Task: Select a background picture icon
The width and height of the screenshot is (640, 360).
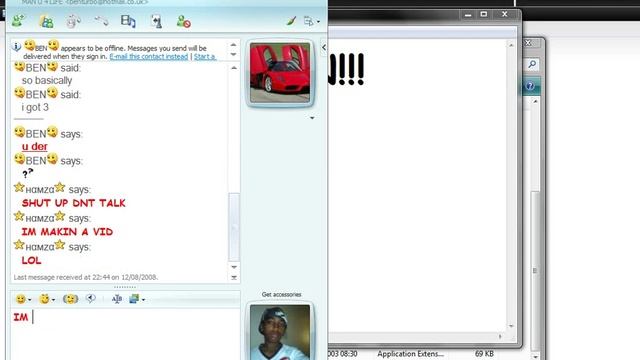Action: [x=134, y=299]
